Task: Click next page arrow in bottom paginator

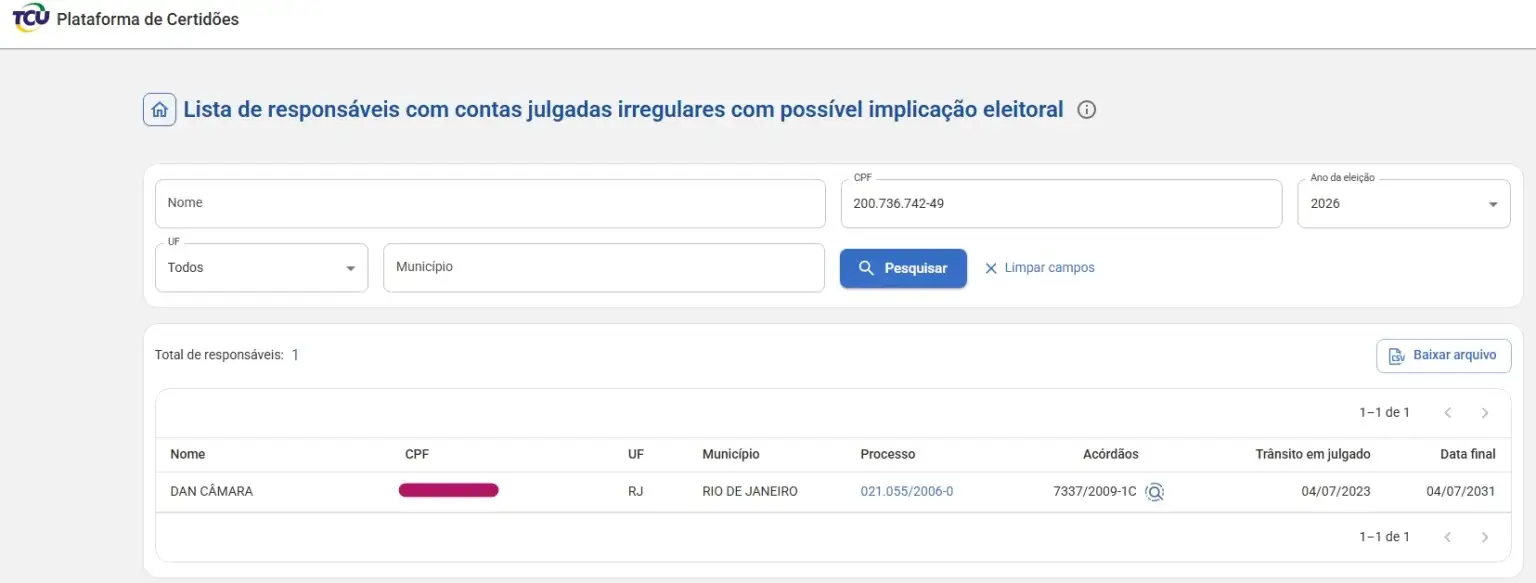Action: (x=1485, y=537)
